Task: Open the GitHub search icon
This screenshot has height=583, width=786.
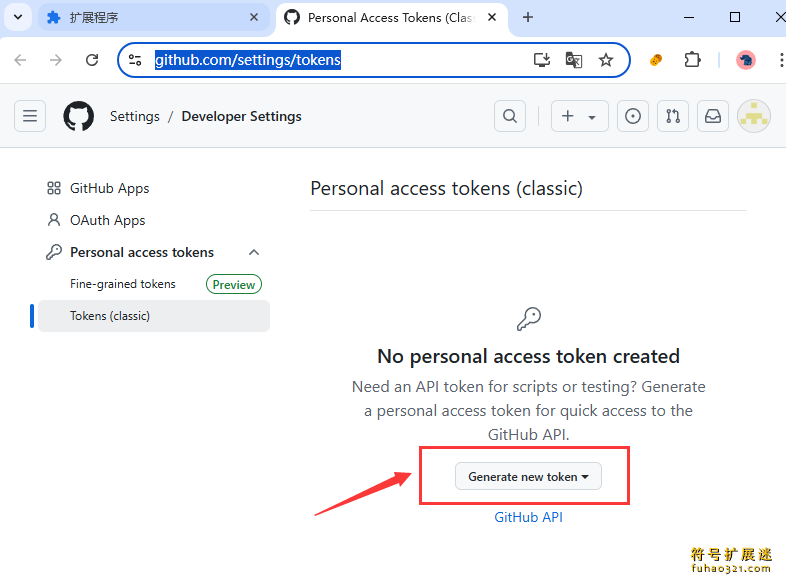Action: pyautogui.click(x=510, y=116)
